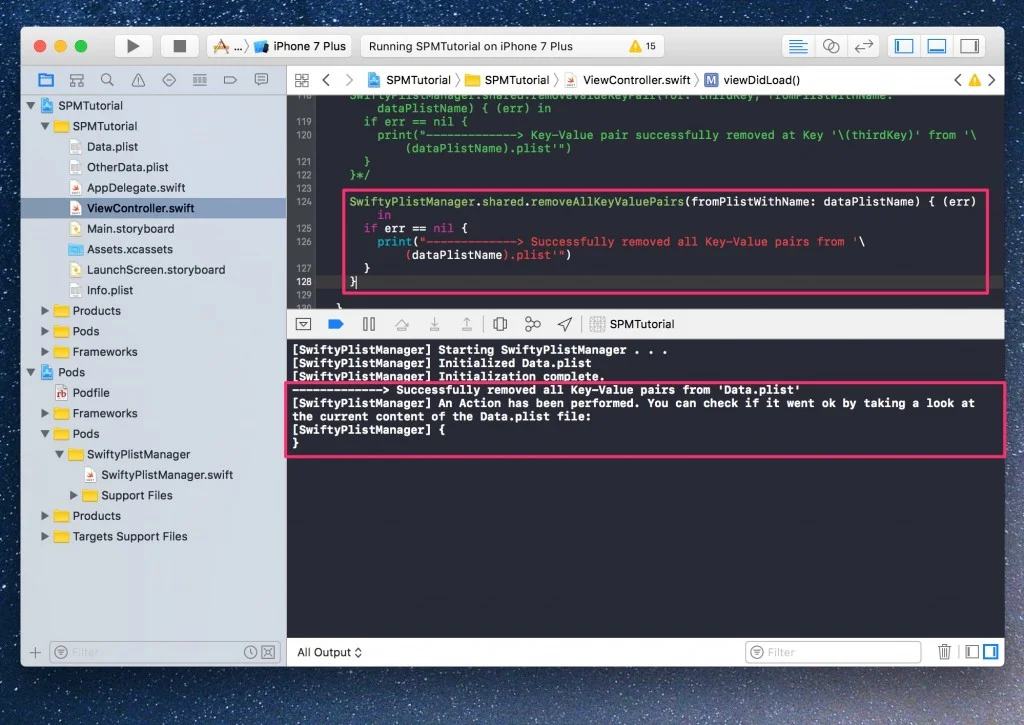Open the project navigator tab
This screenshot has height=725, width=1024.
pyautogui.click(x=46, y=80)
